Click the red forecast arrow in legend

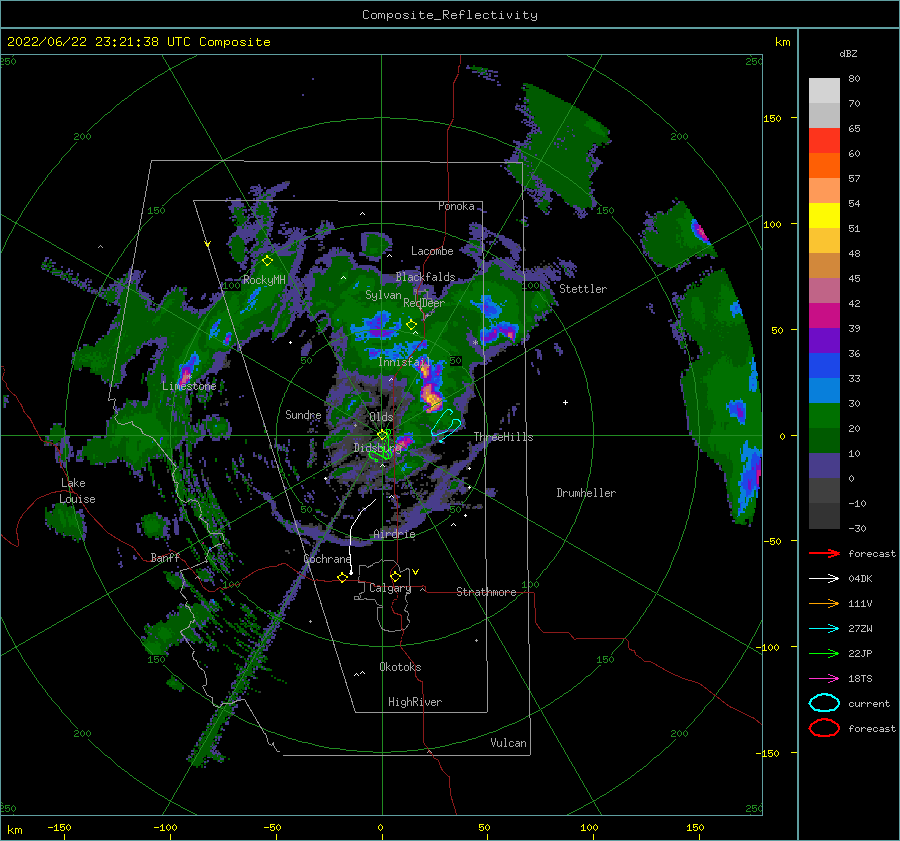point(824,553)
